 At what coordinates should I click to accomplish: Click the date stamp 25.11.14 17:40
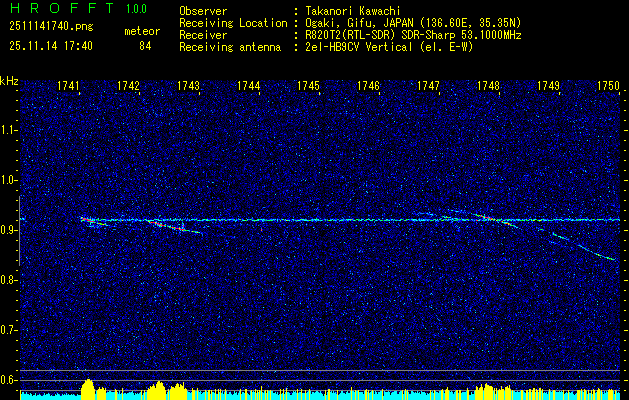coord(51,46)
